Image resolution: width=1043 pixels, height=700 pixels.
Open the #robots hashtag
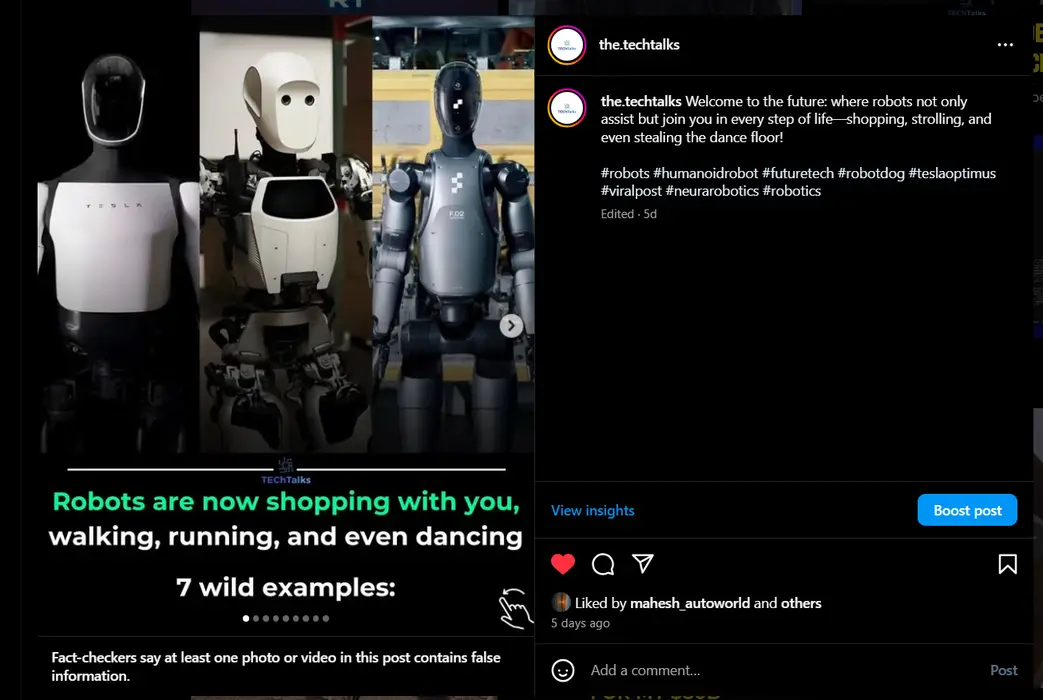(x=625, y=173)
